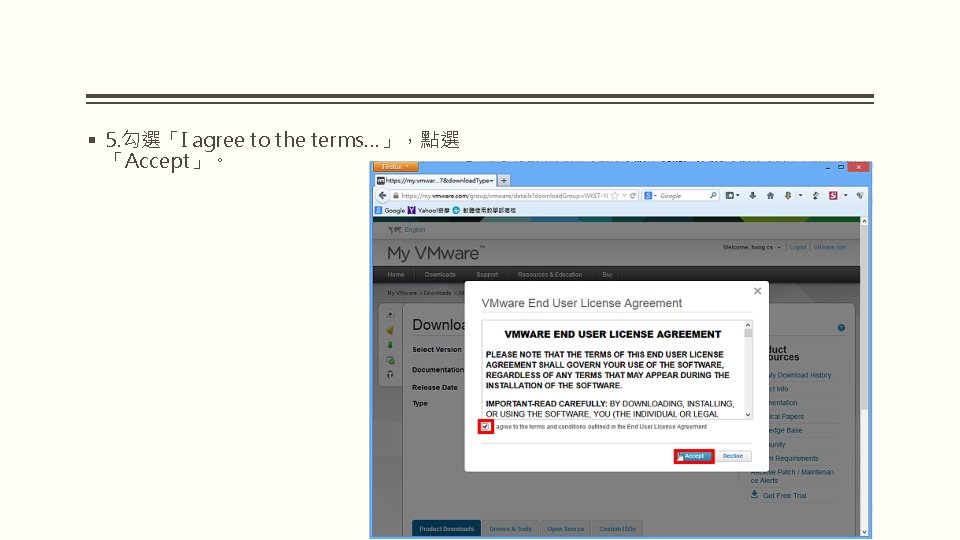Click the sidebar green download arrow icon

(x=391, y=345)
